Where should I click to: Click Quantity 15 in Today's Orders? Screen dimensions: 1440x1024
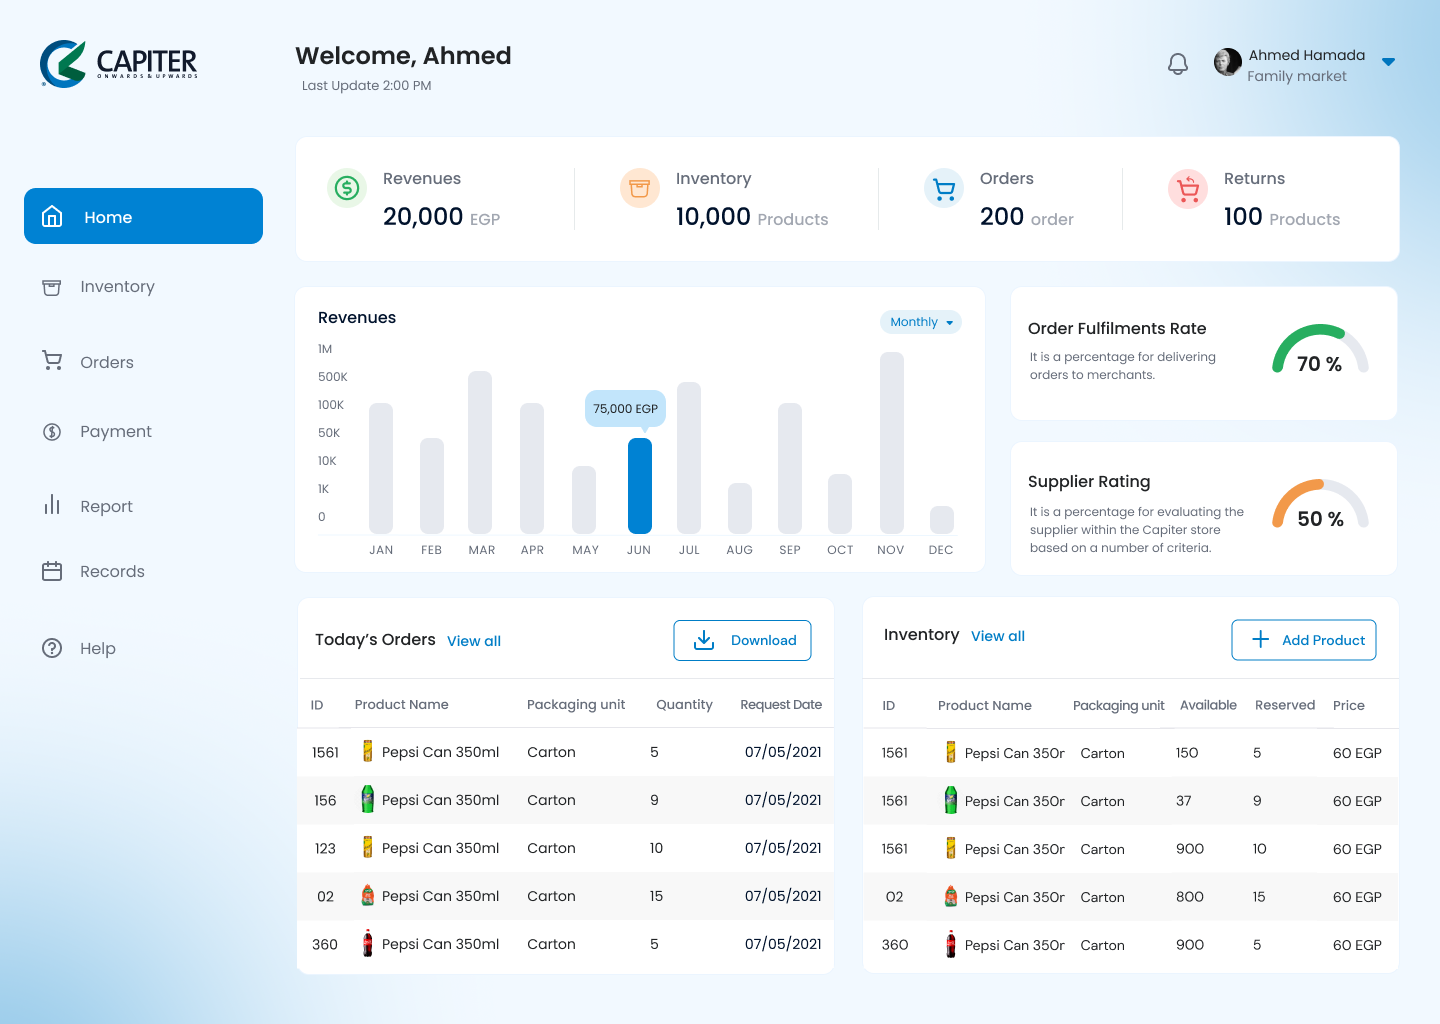pos(656,896)
